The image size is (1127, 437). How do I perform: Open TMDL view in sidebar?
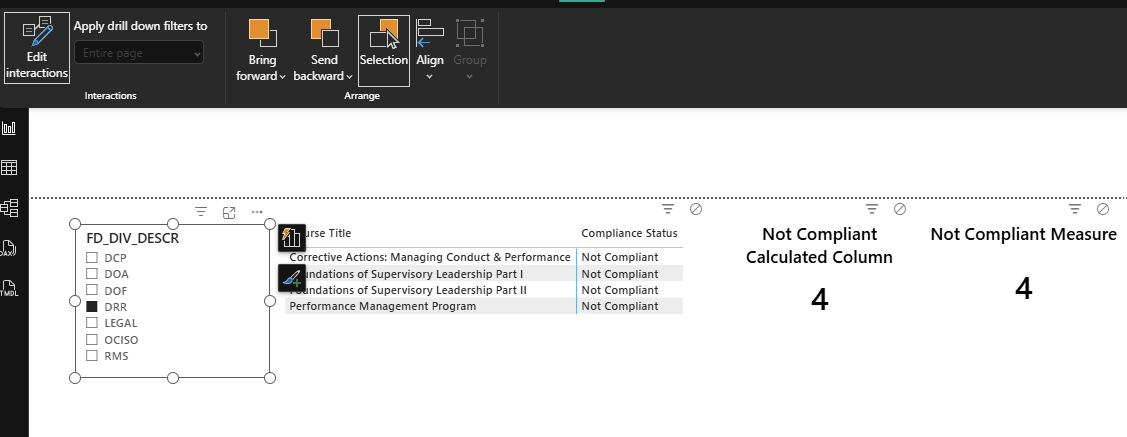click(9, 288)
